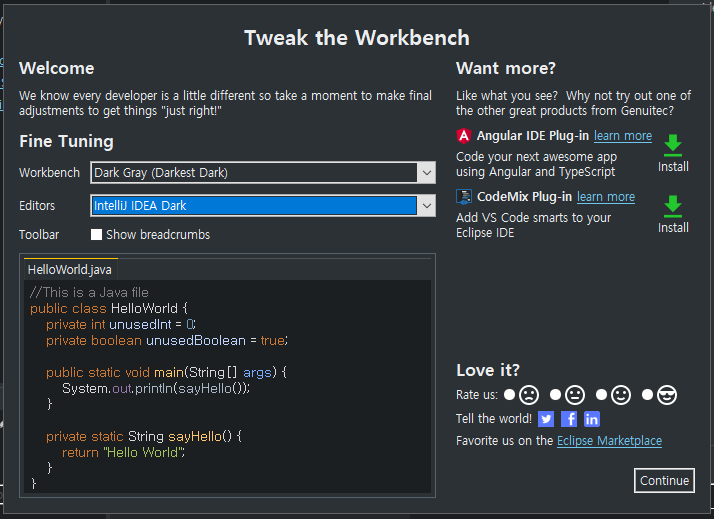Select the frowning rating radio button
714x519 pixels.
click(510, 394)
